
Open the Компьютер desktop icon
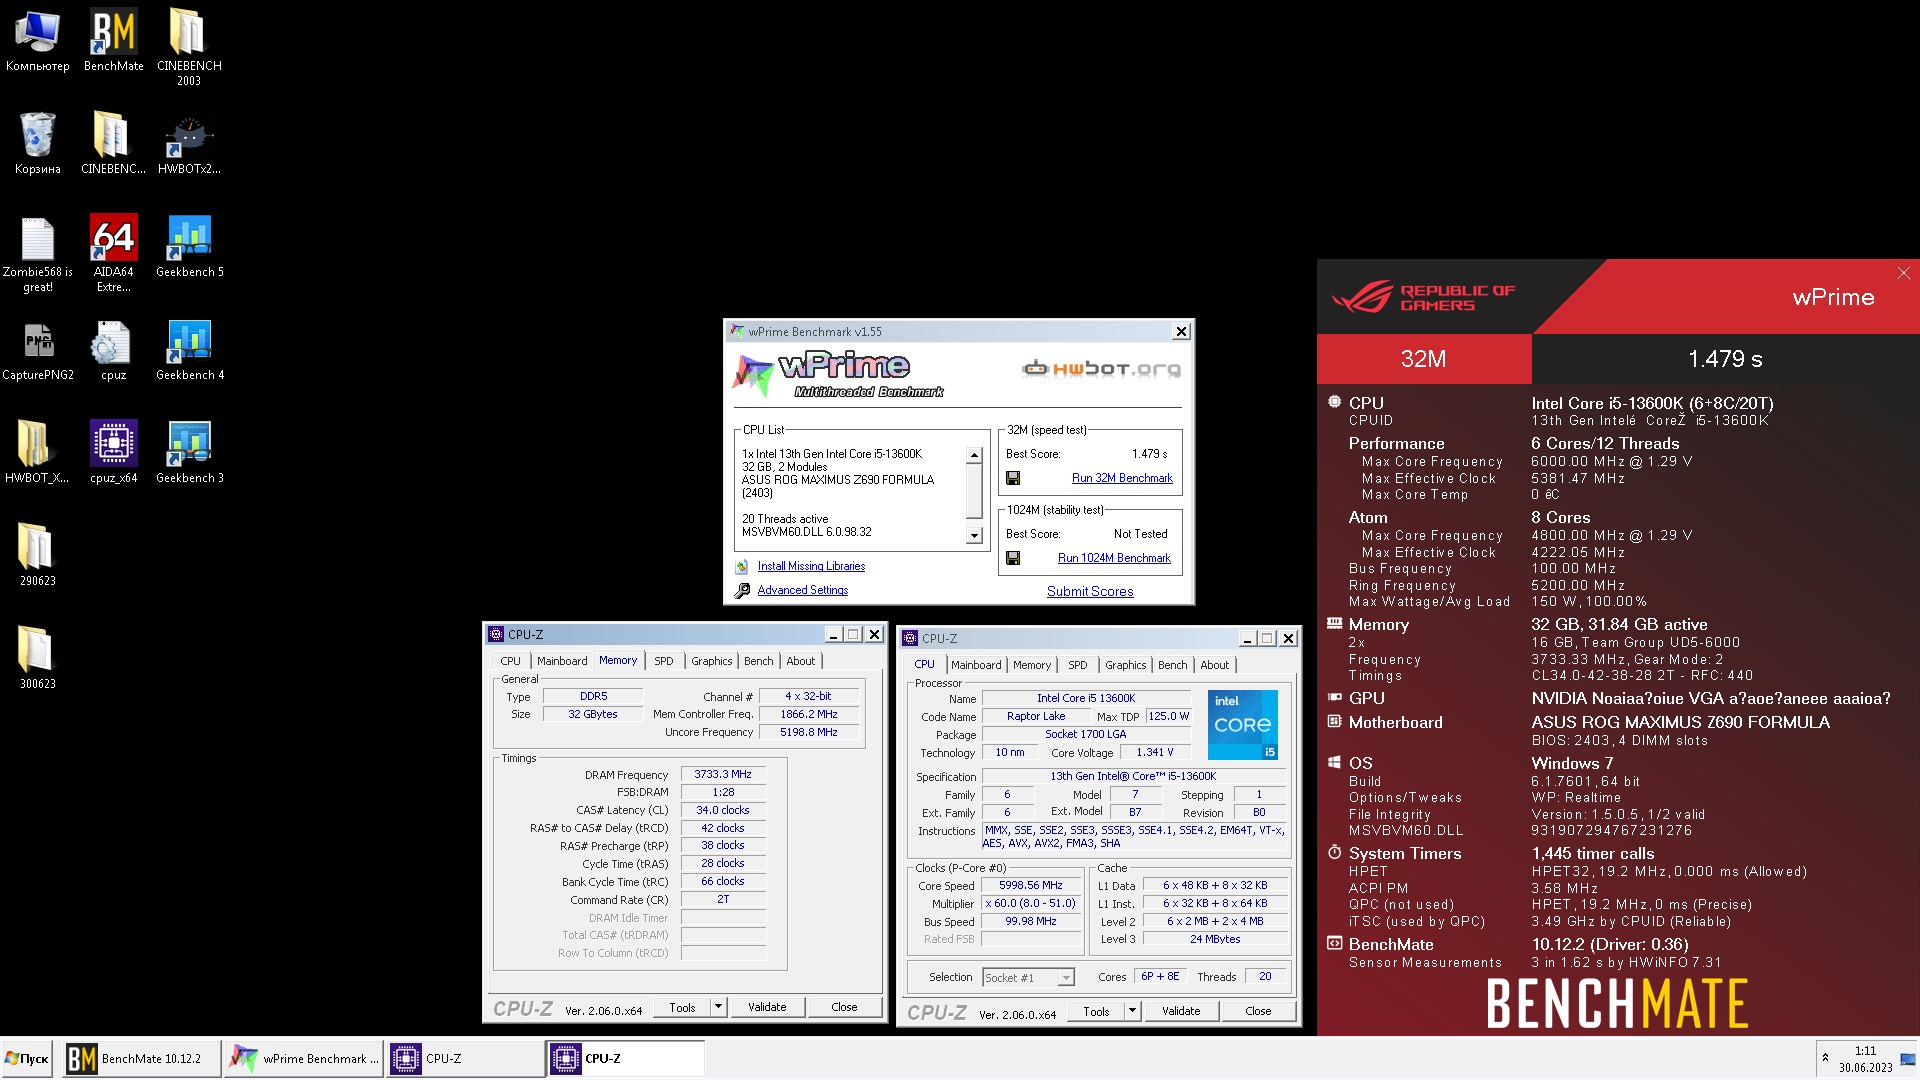(x=38, y=40)
